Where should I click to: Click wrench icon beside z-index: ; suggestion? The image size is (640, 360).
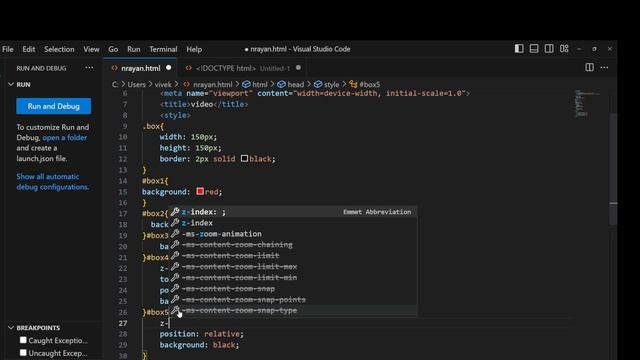[175, 212]
